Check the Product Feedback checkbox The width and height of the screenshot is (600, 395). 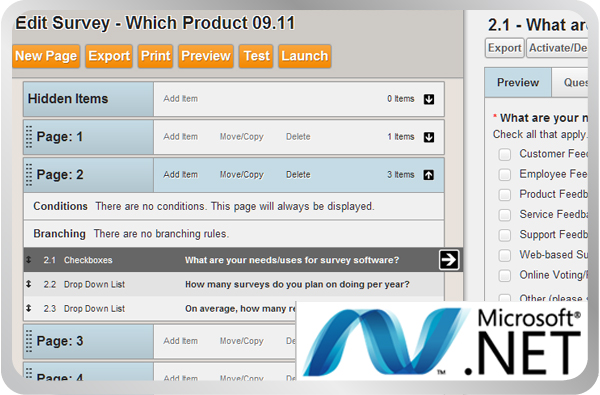tap(505, 194)
